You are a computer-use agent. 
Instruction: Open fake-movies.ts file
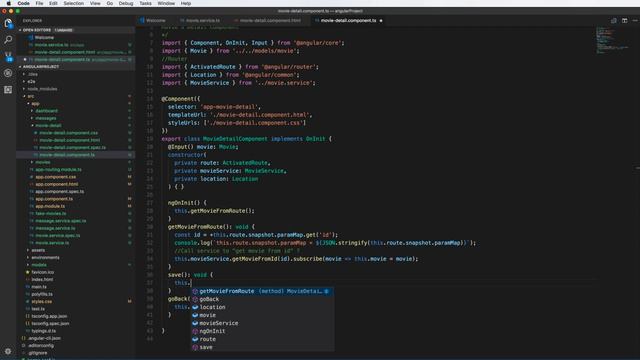click(x=51, y=213)
